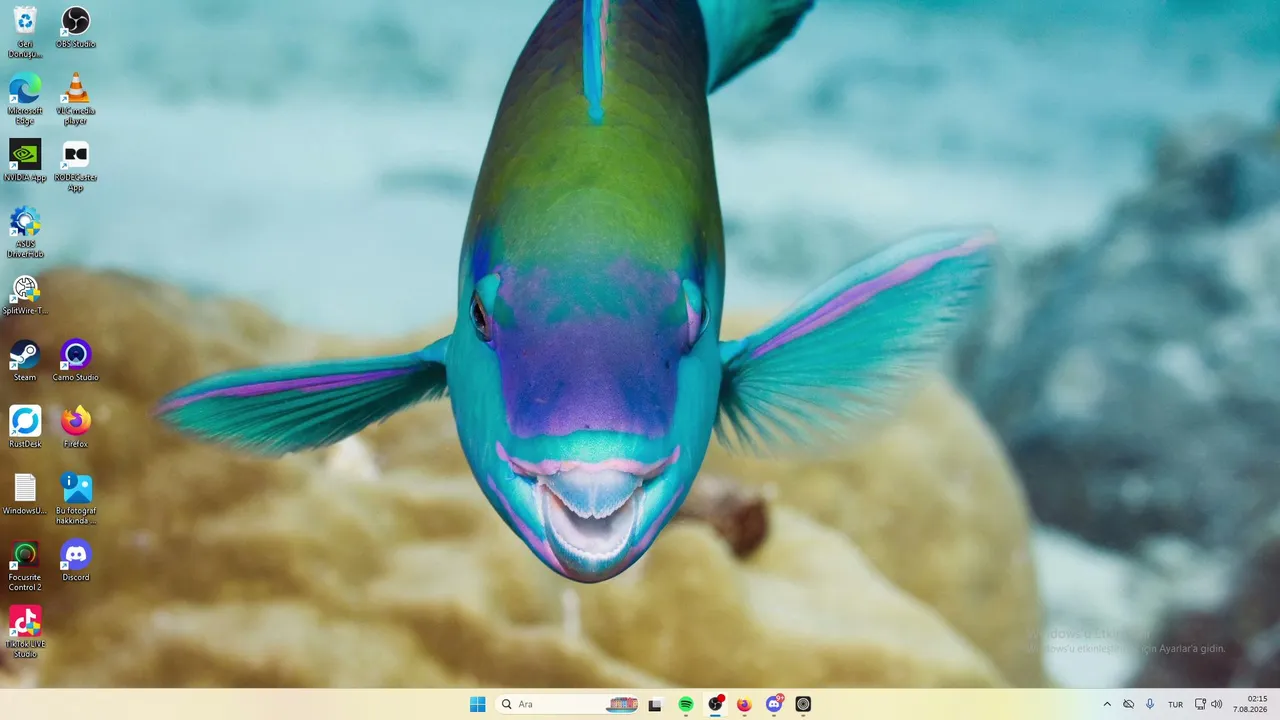Click the microphone tray icon
This screenshot has height=720, width=1280.
pyautogui.click(x=1150, y=704)
